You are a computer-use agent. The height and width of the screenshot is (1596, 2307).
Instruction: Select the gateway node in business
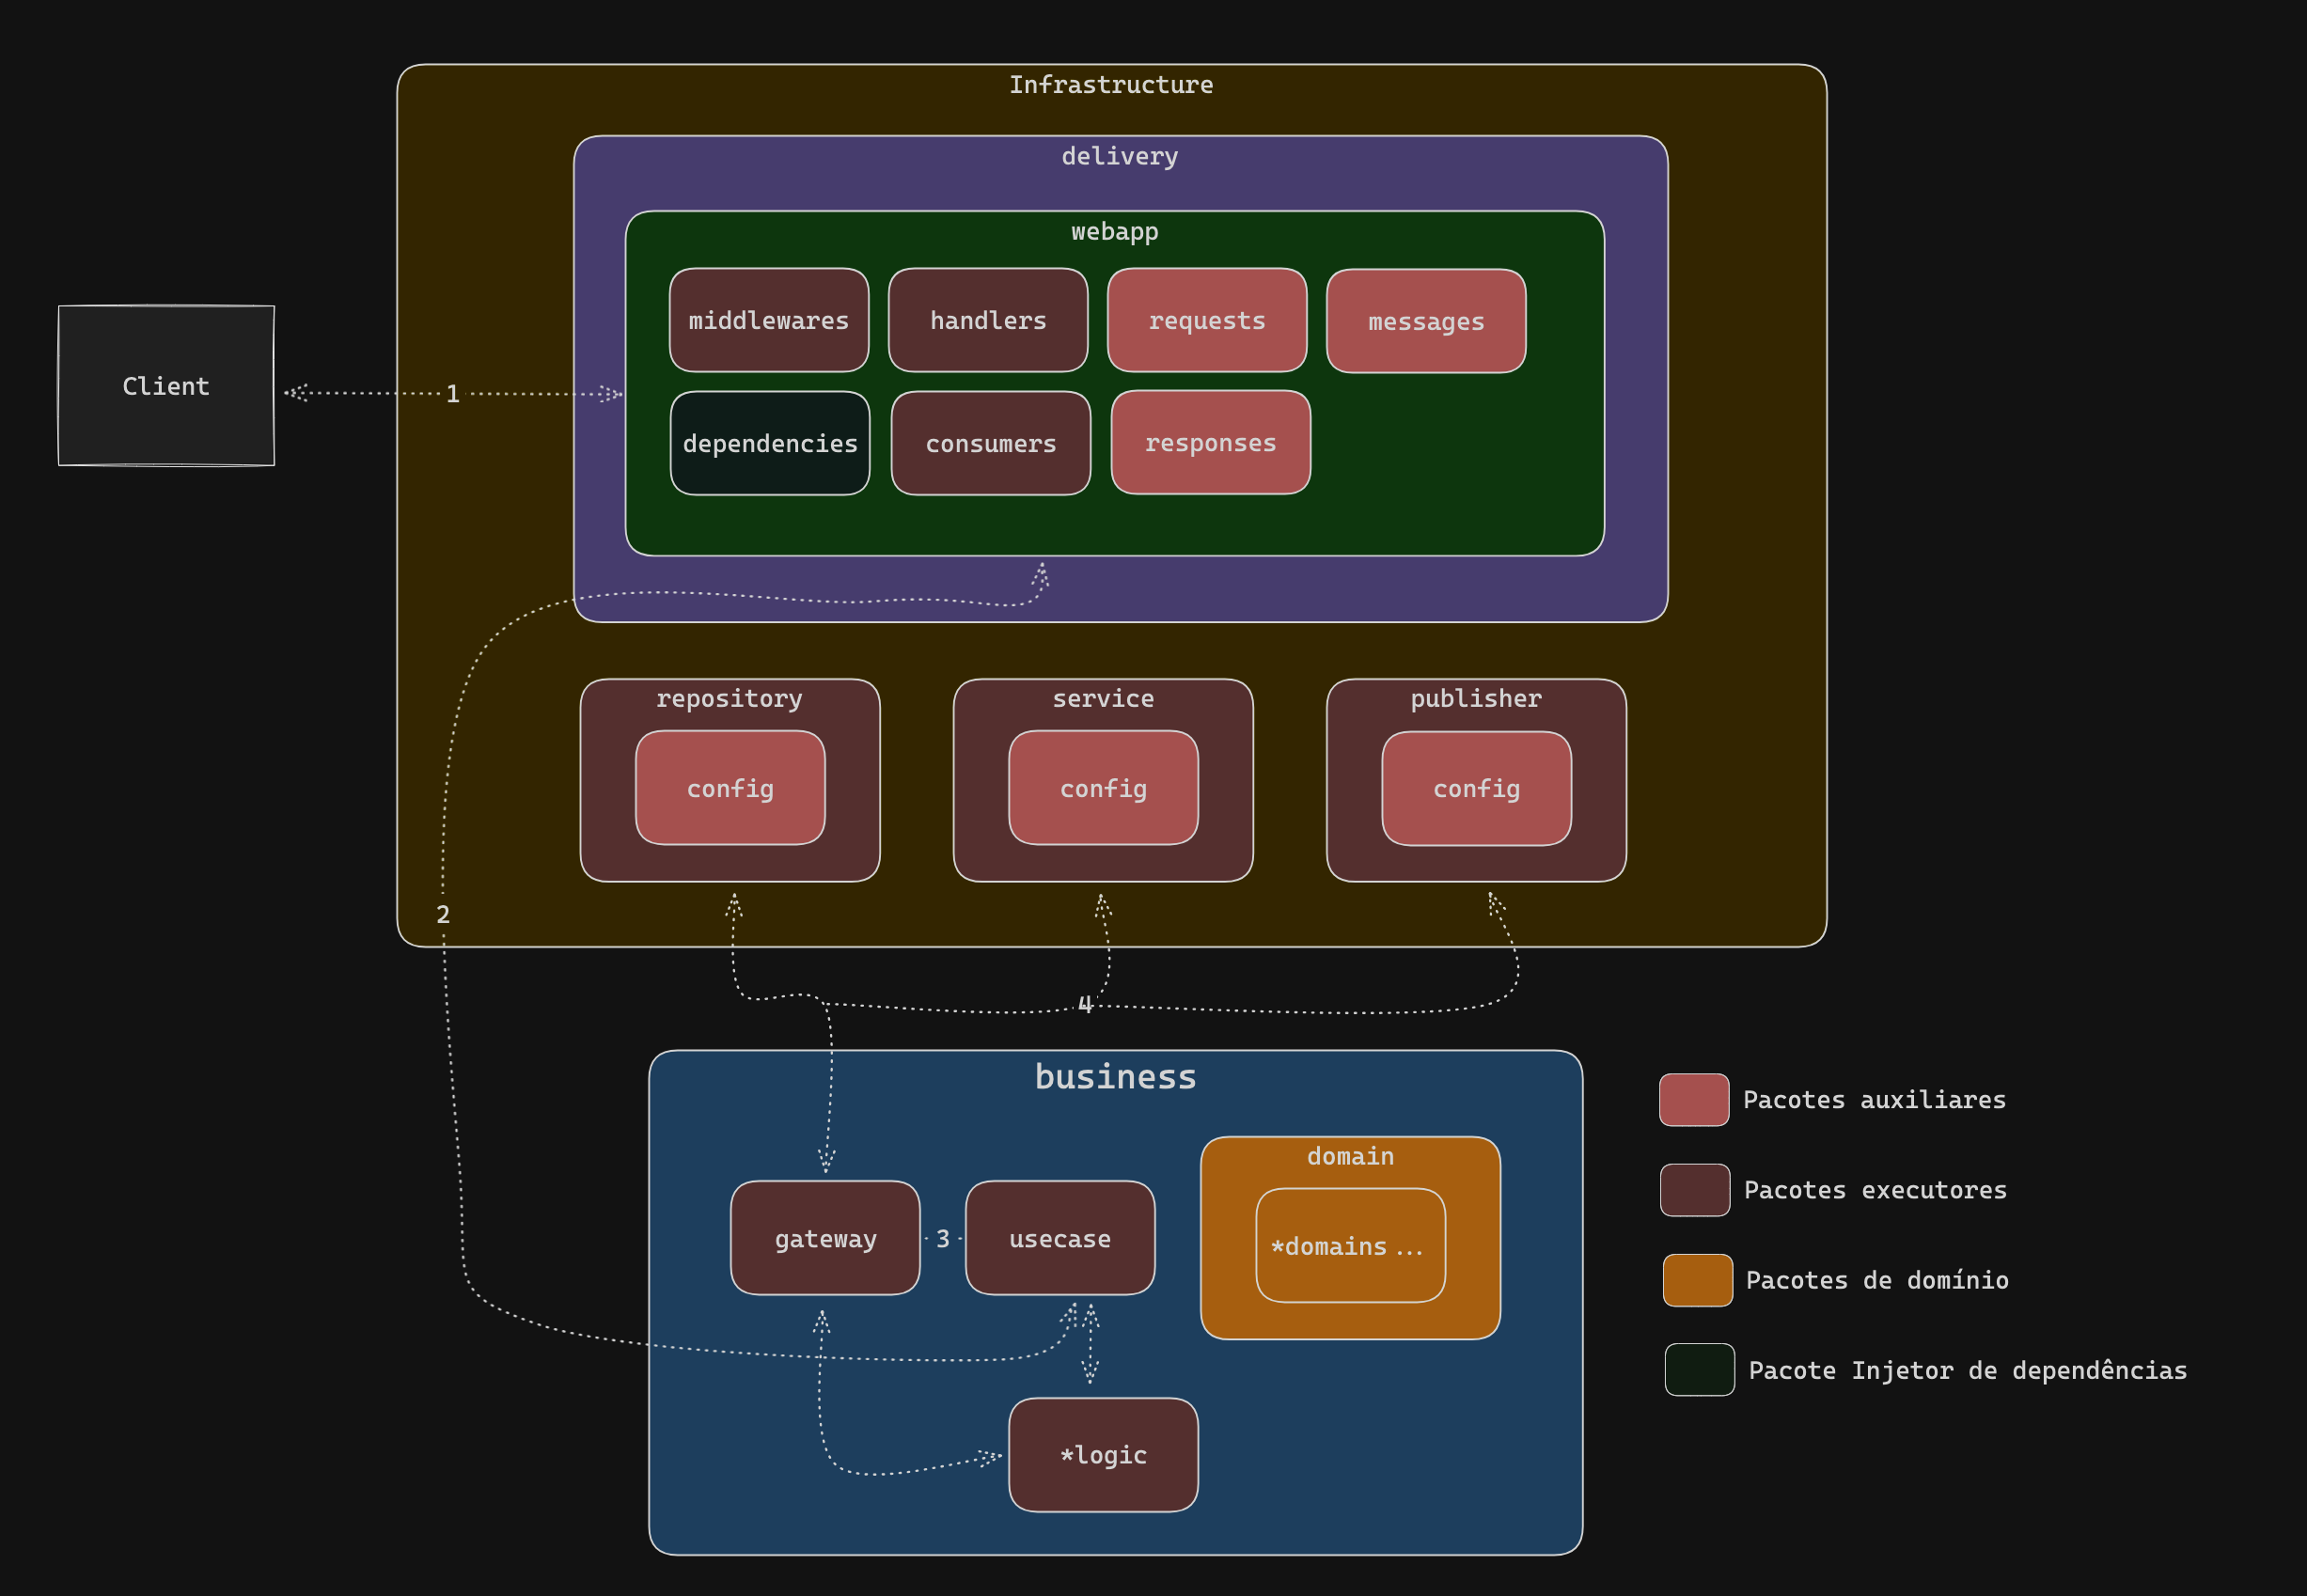pos(825,1238)
